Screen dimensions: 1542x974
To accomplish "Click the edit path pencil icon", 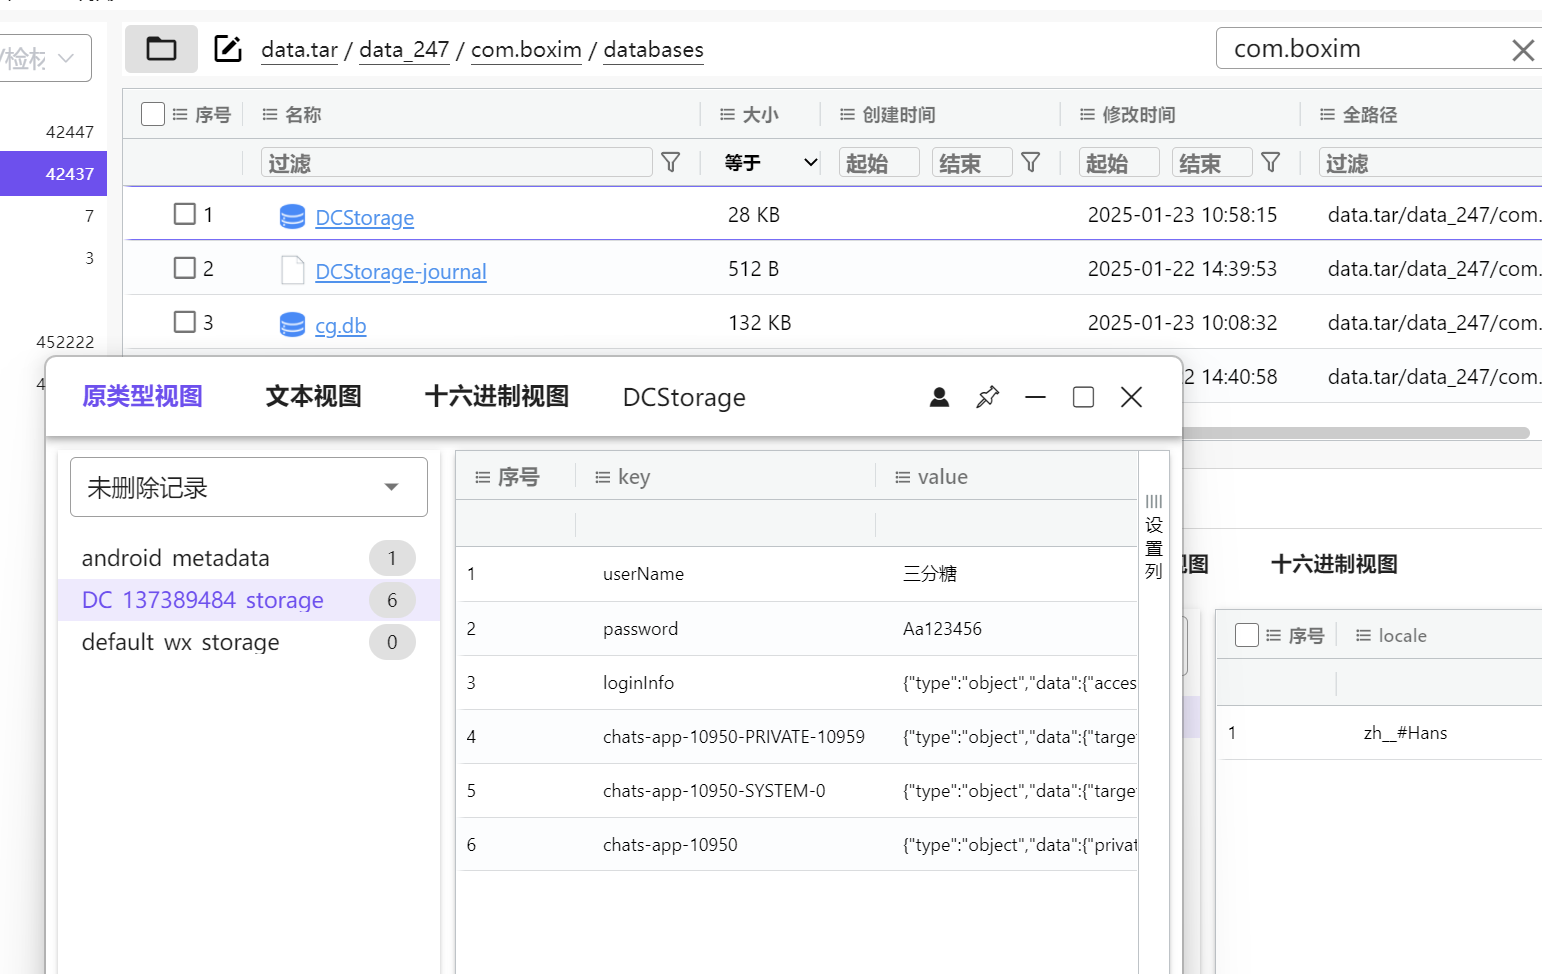I will (228, 48).
